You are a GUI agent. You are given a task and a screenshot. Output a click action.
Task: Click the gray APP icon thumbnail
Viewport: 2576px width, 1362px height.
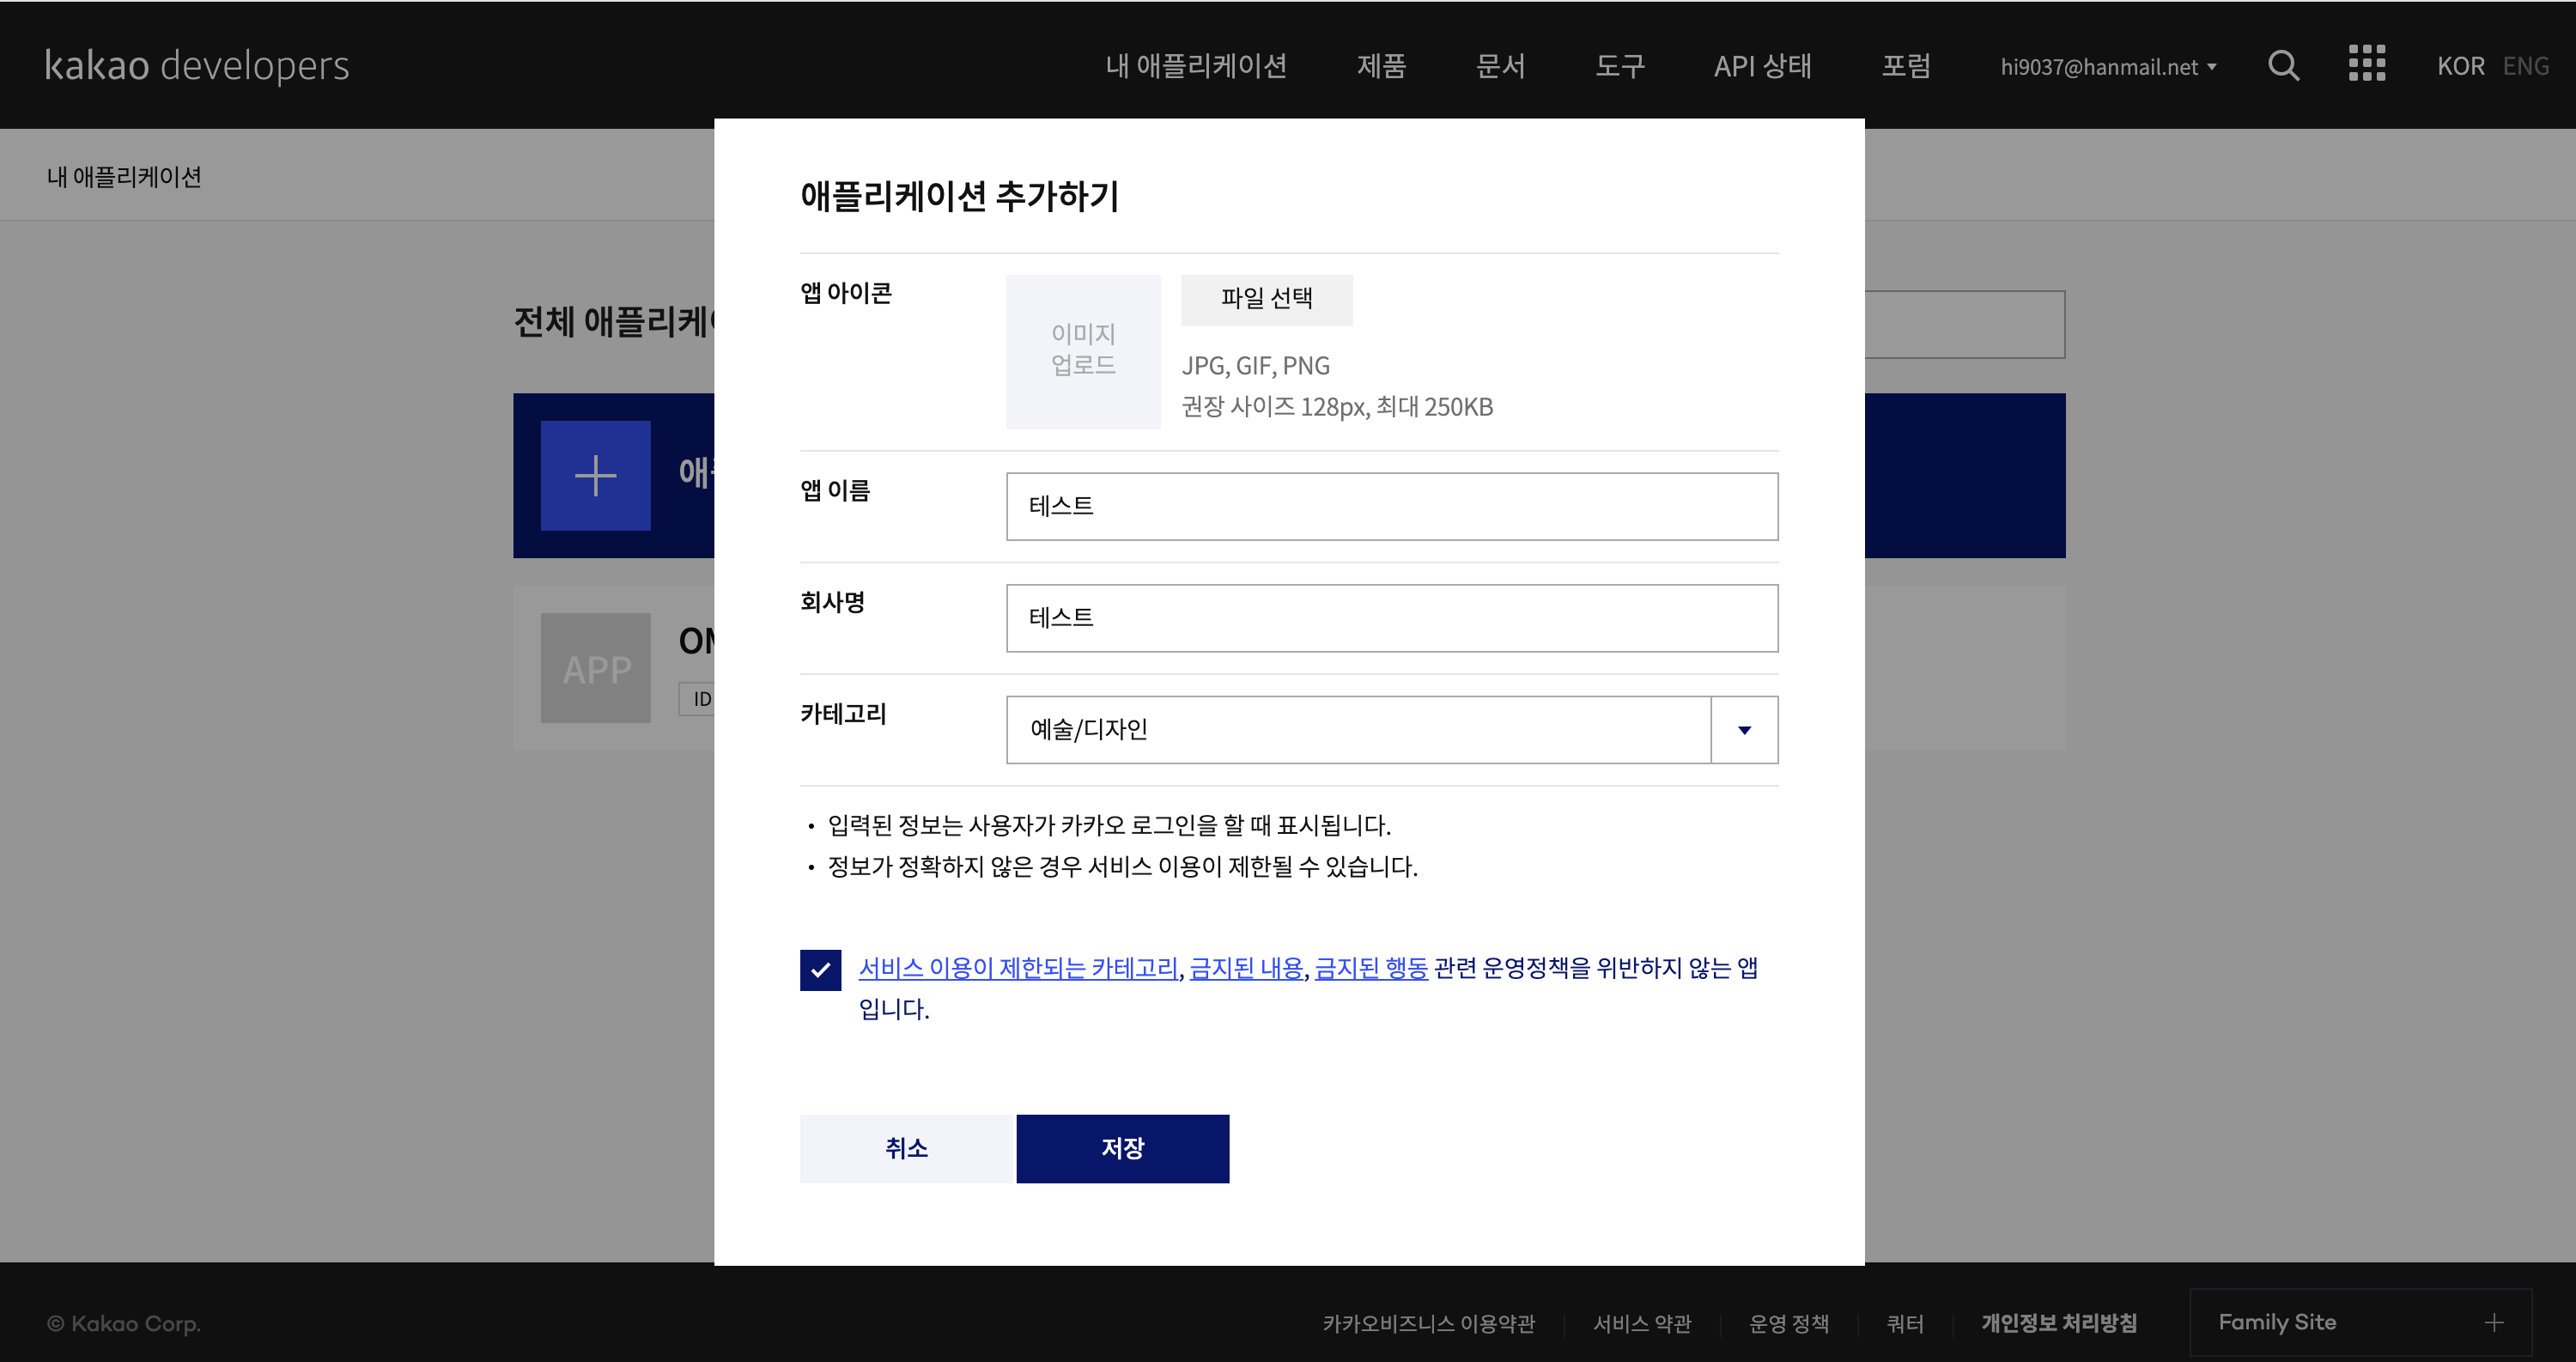pyautogui.click(x=595, y=668)
